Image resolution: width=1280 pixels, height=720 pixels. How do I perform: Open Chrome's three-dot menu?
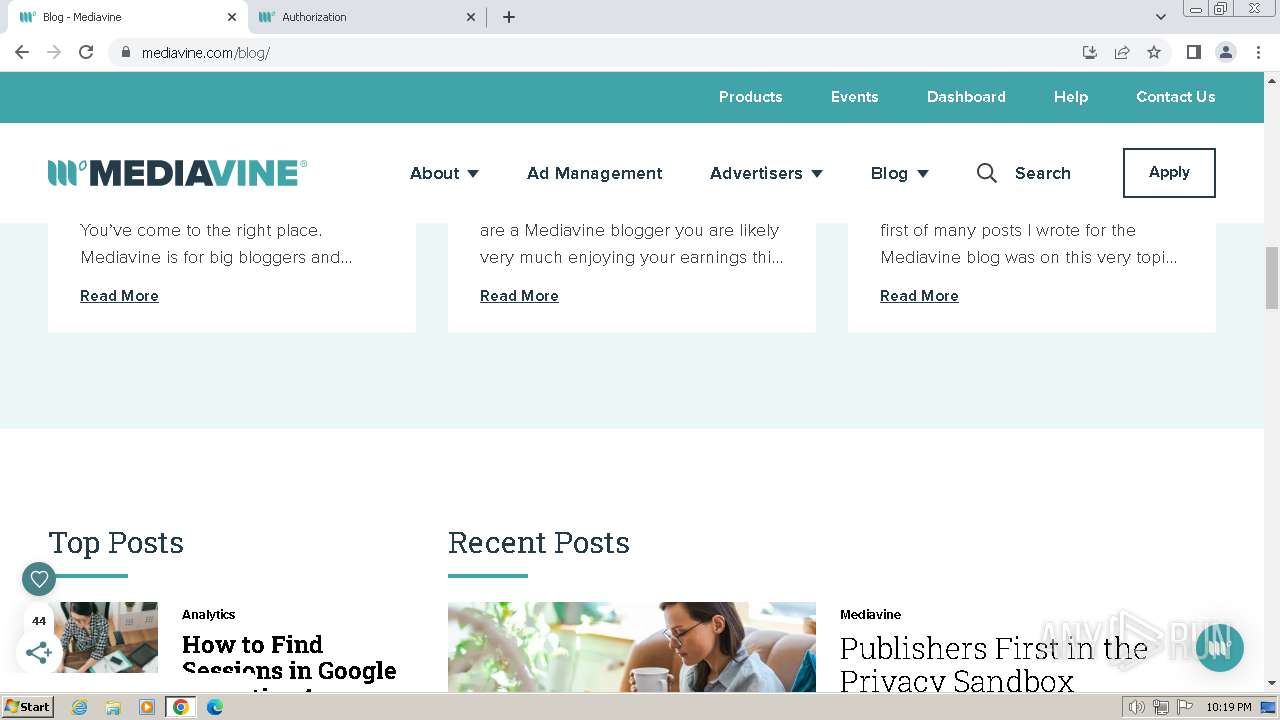pos(1258,52)
